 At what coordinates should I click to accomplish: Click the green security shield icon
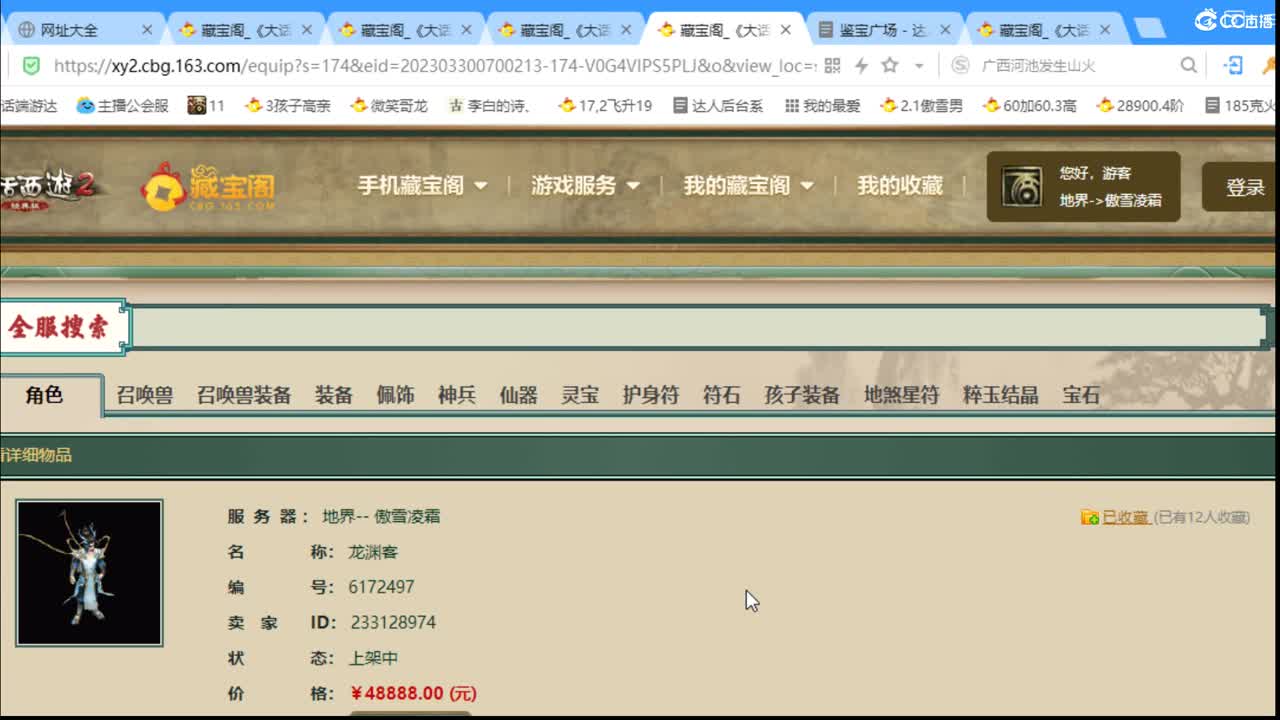(x=31, y=65)
